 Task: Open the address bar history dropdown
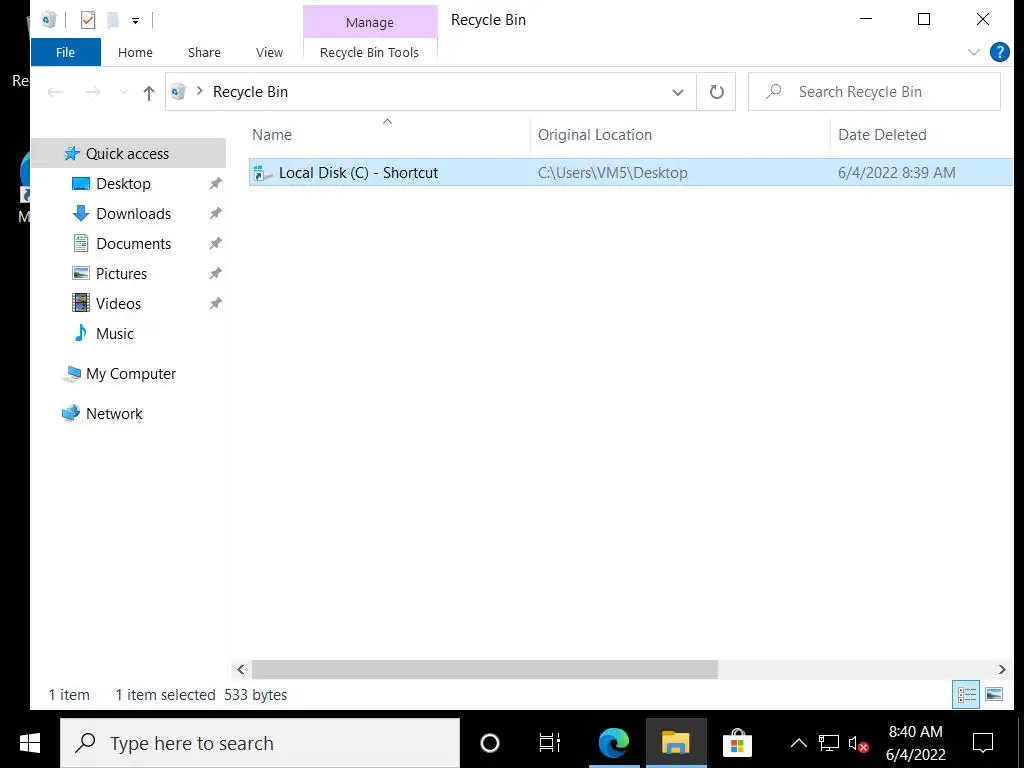pos(678,92)
